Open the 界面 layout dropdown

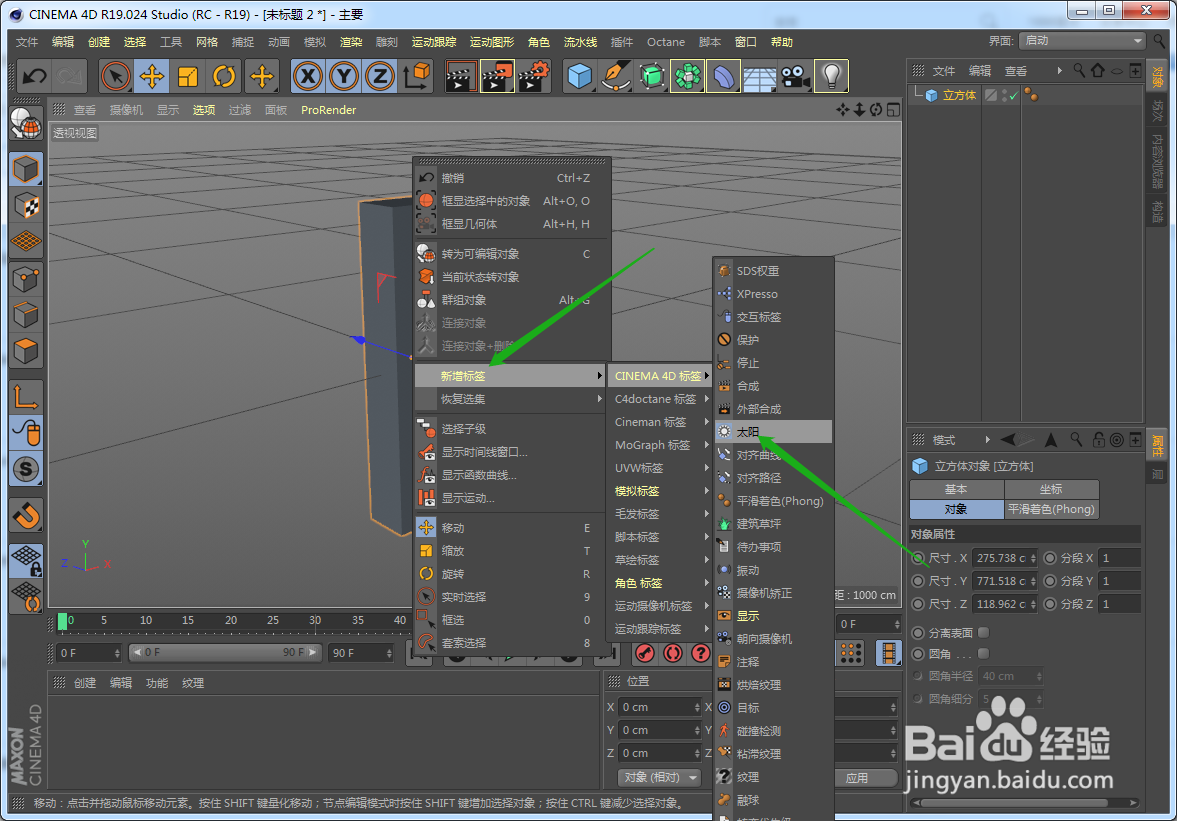(1082, 41)
